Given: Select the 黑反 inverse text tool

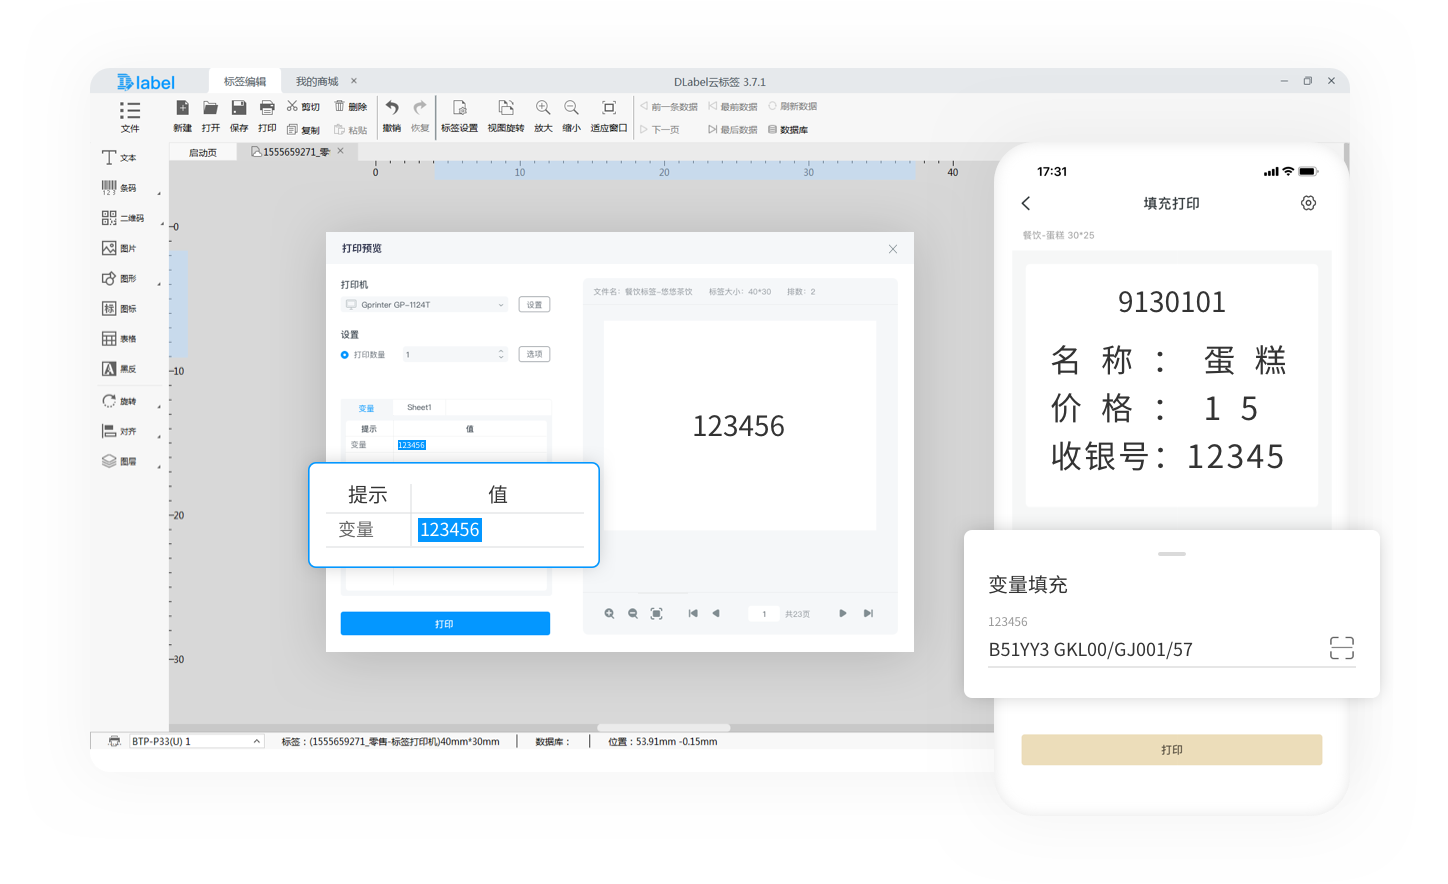Looking at the screenshot, I should tap(119, 369).
